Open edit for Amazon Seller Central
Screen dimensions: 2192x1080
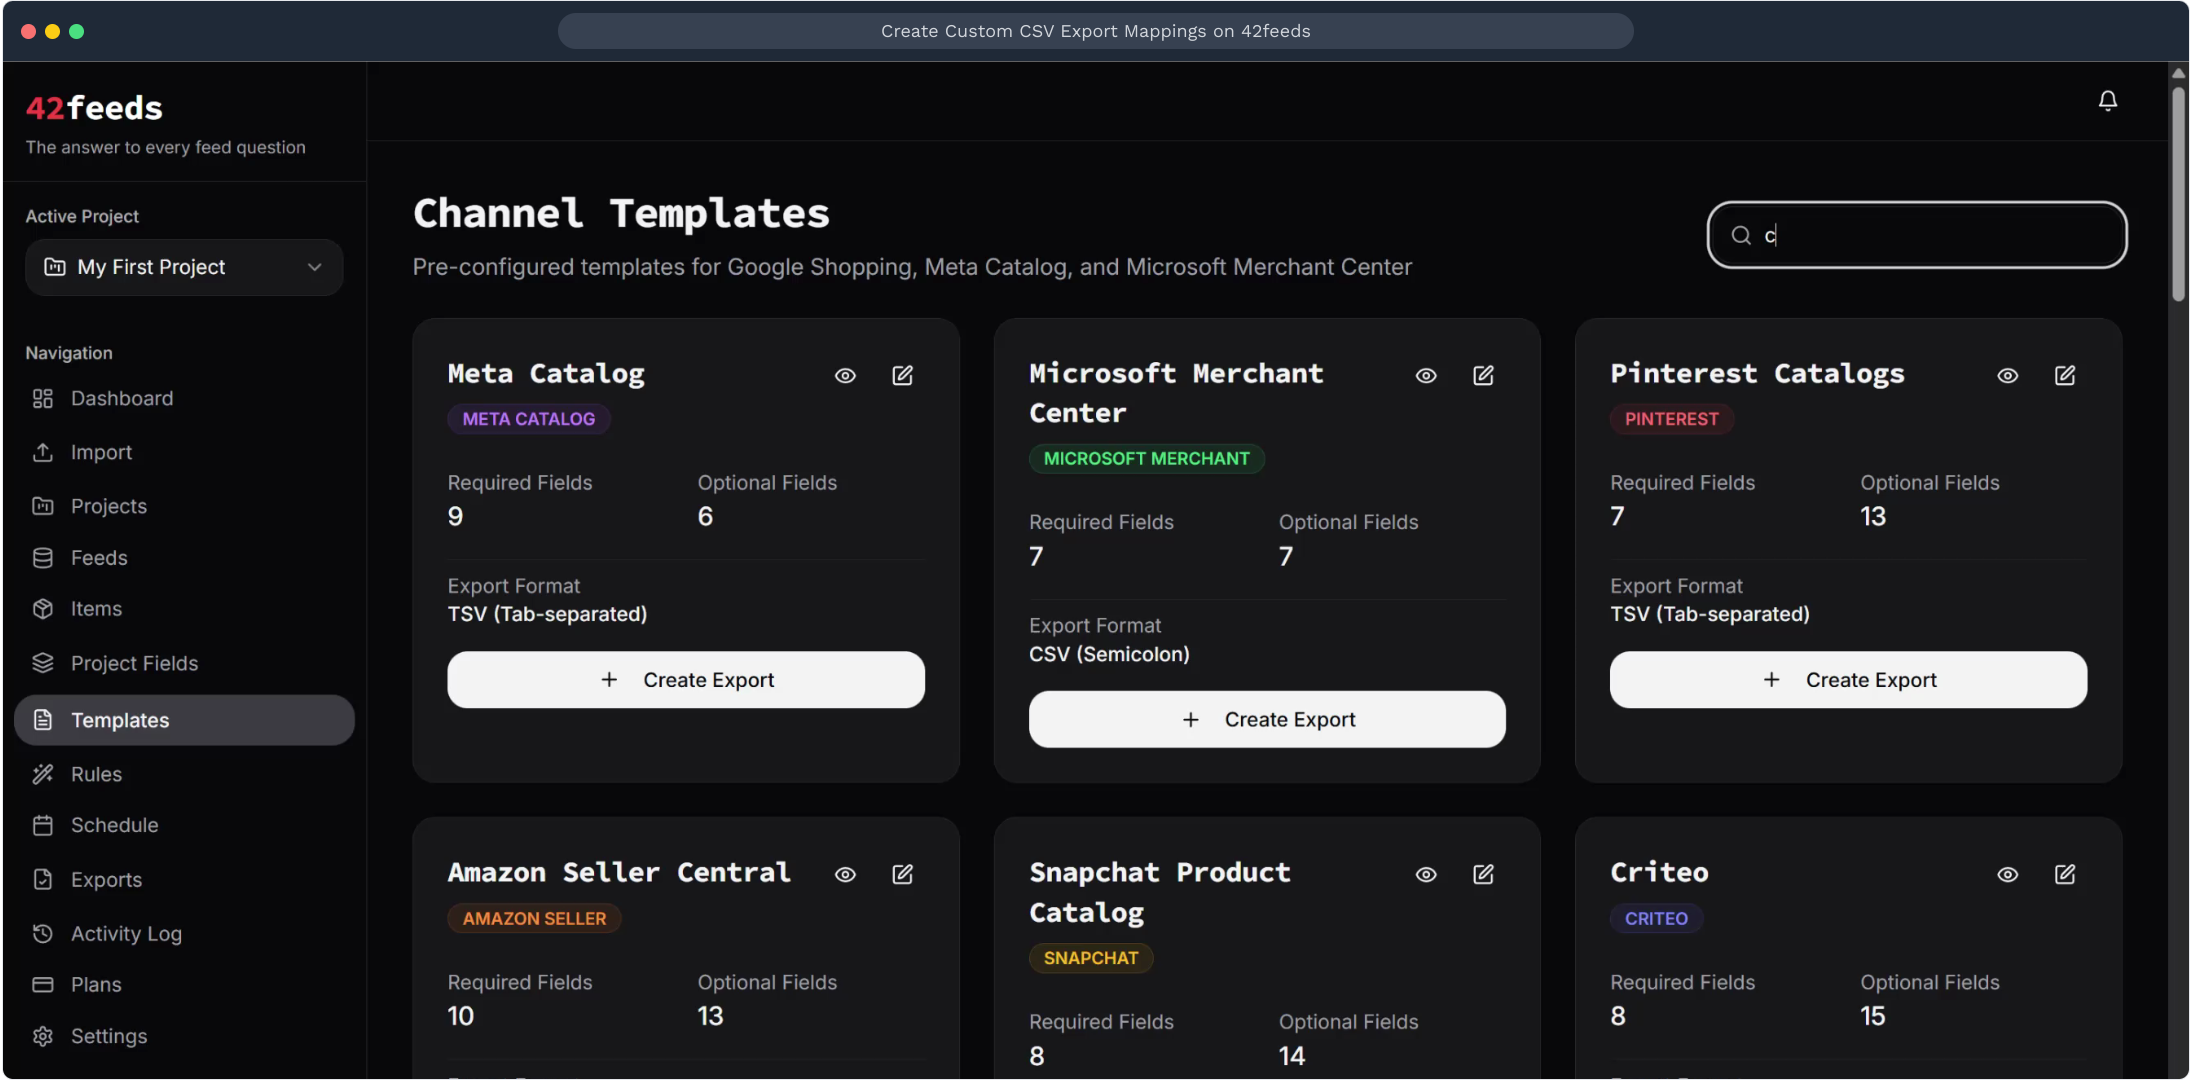point(902,874)
